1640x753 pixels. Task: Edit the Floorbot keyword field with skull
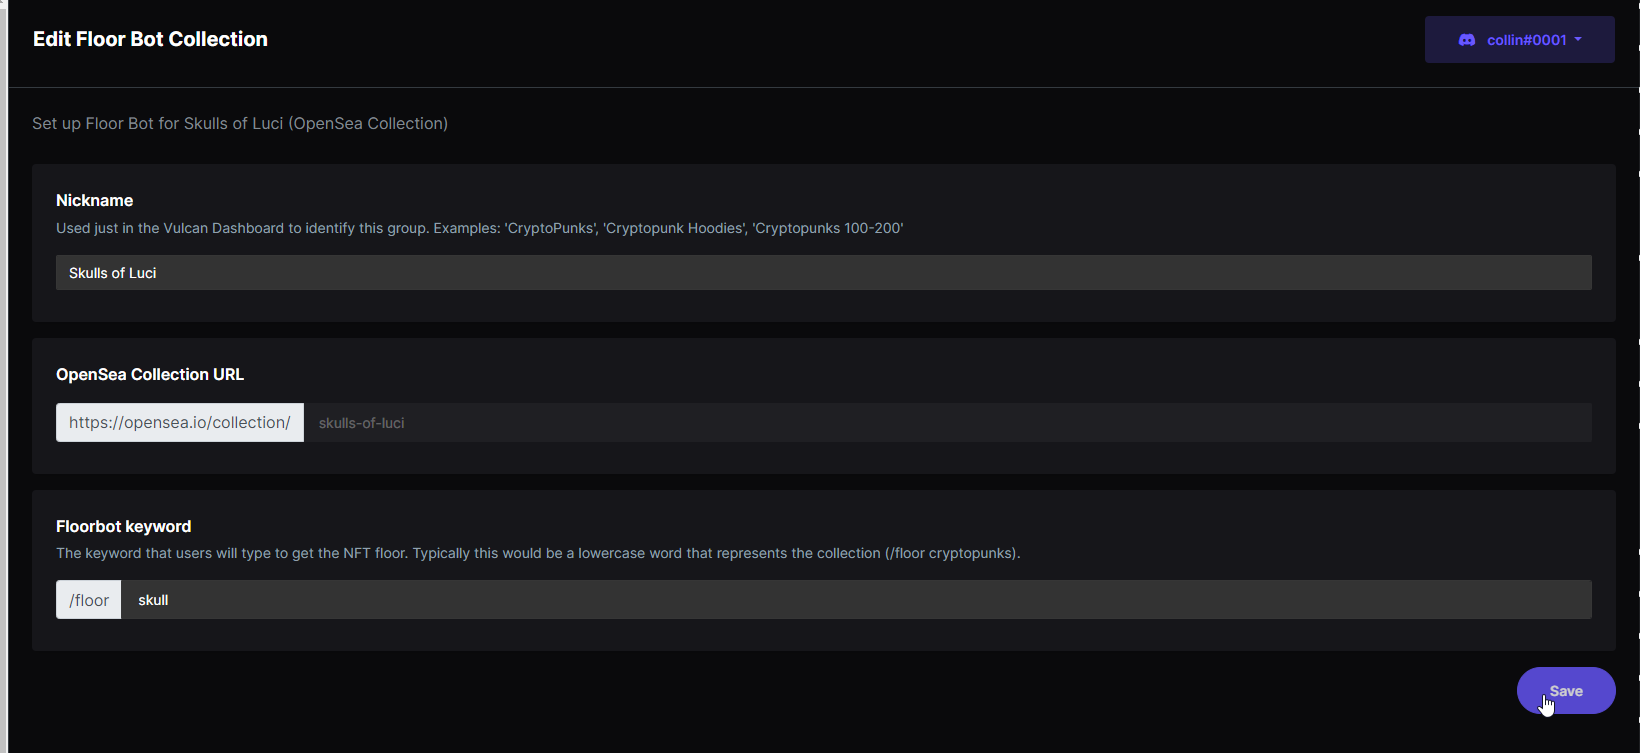pyautogui.click(x=856, y=600)
